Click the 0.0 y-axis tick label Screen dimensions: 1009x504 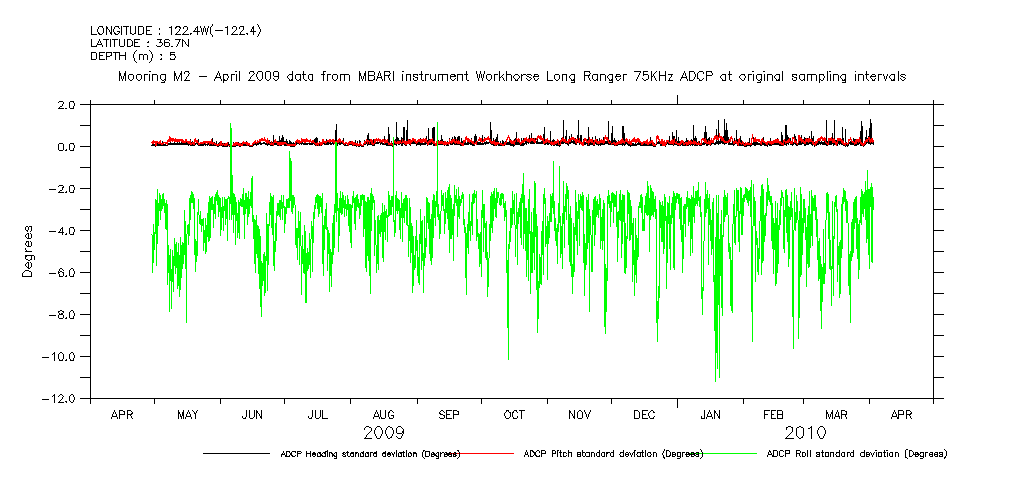(67, 147)
